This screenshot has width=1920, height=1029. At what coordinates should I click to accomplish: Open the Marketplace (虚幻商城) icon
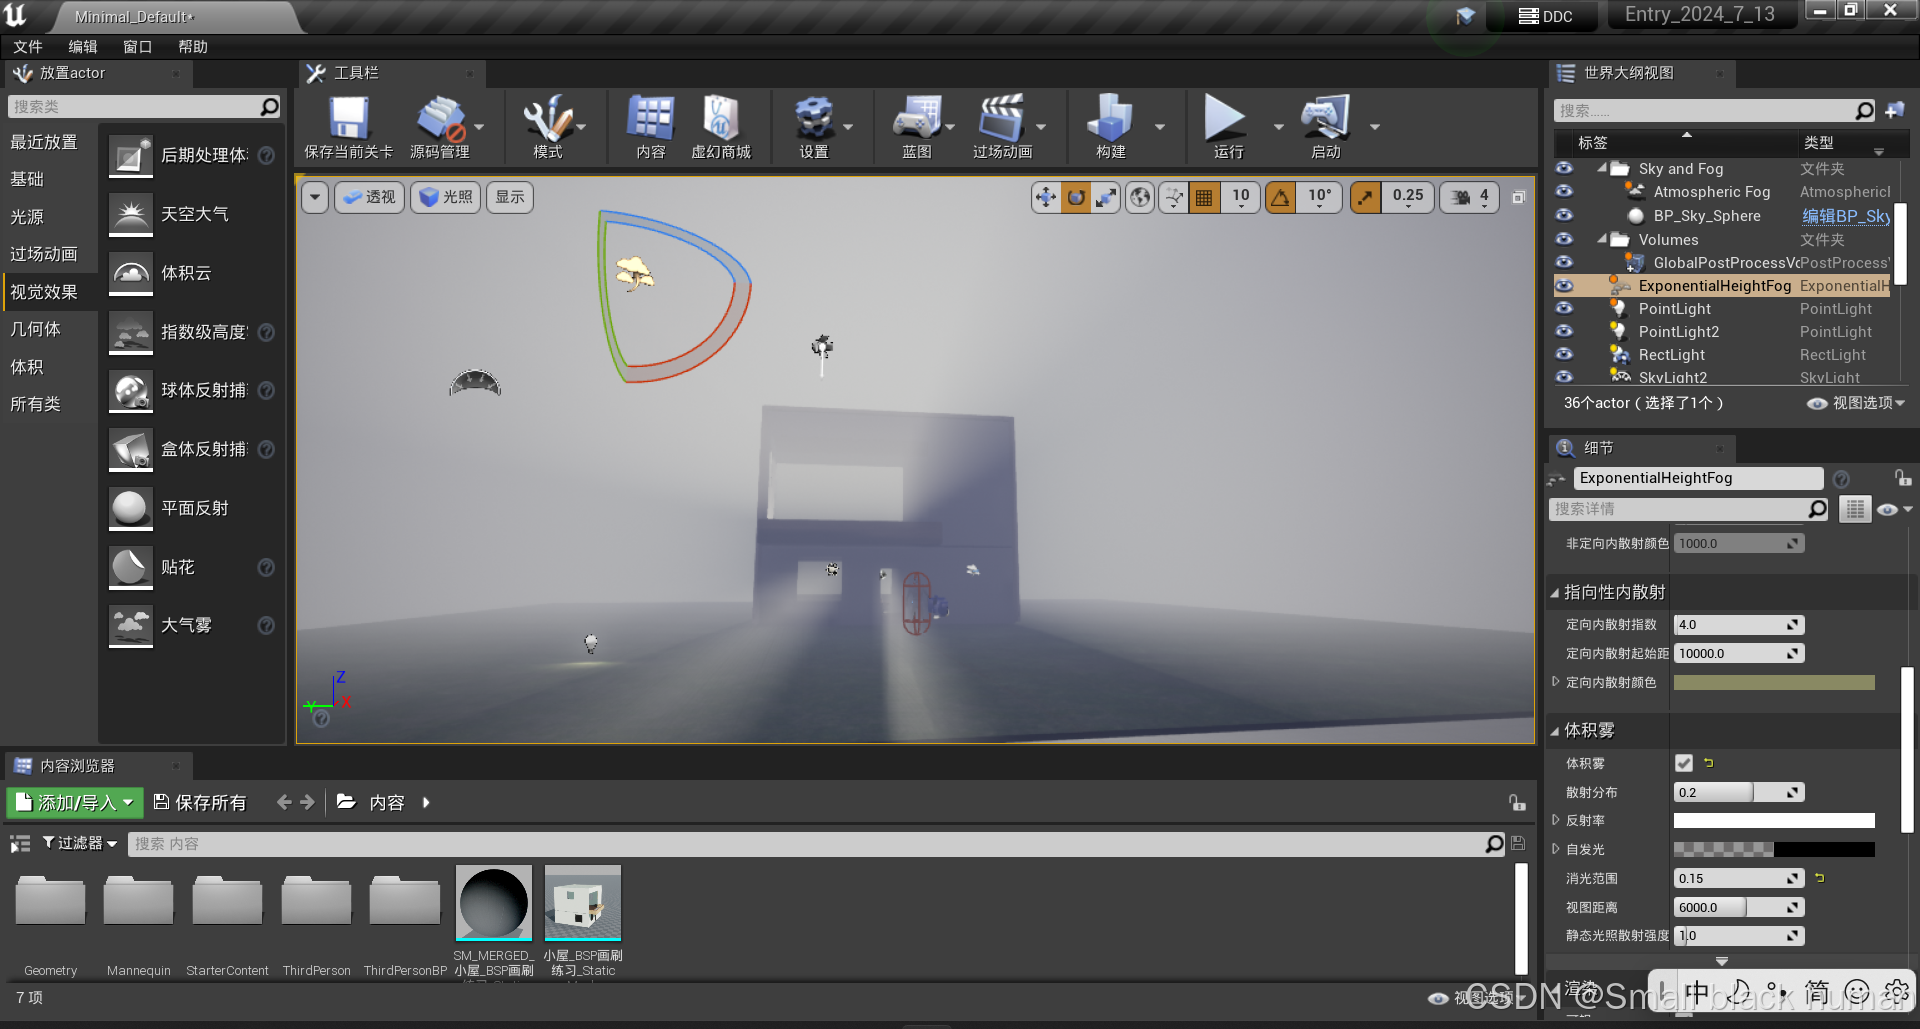coord(720,121)
